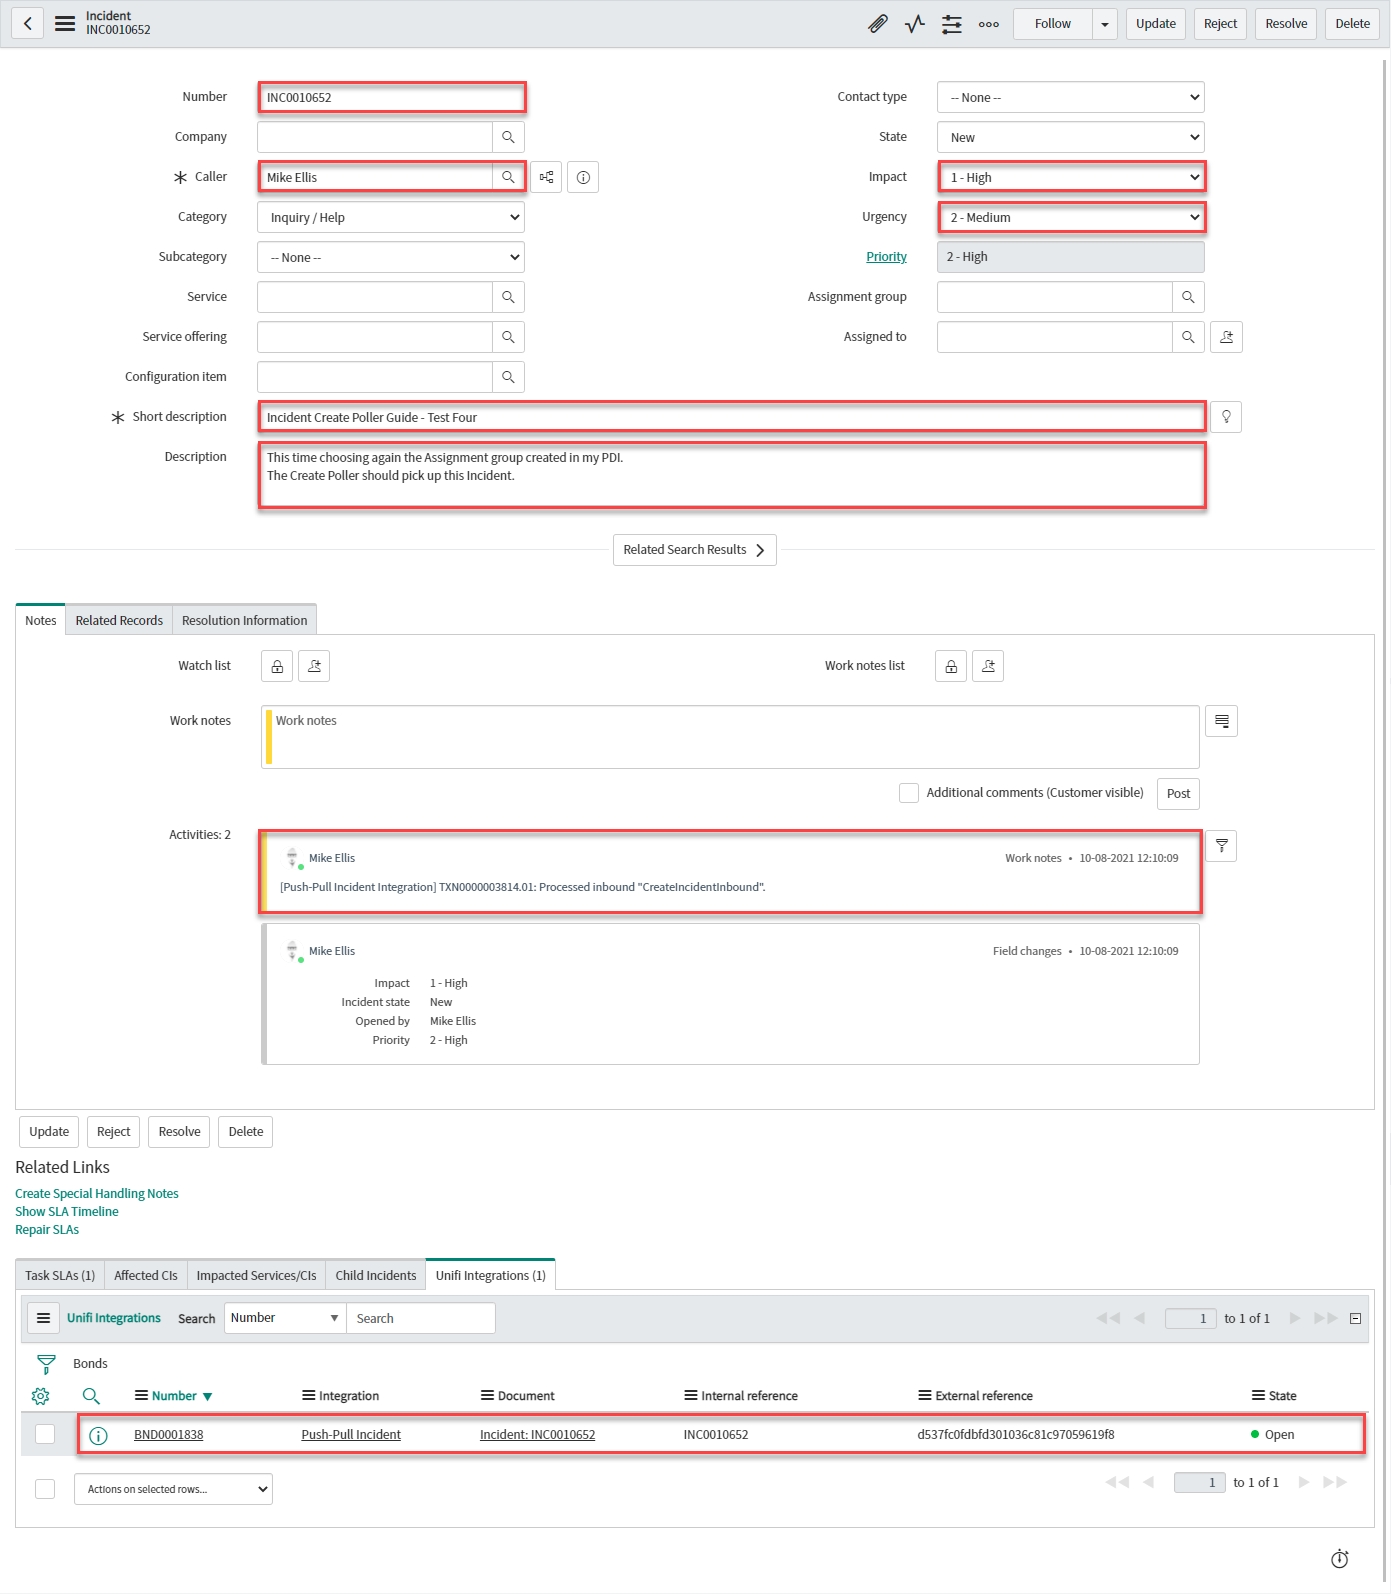Enable Additional comments (Customer visible) checkbox
Viewport: 1391px width, 1594px height.
pyautogui.click(x=908, y=793)
